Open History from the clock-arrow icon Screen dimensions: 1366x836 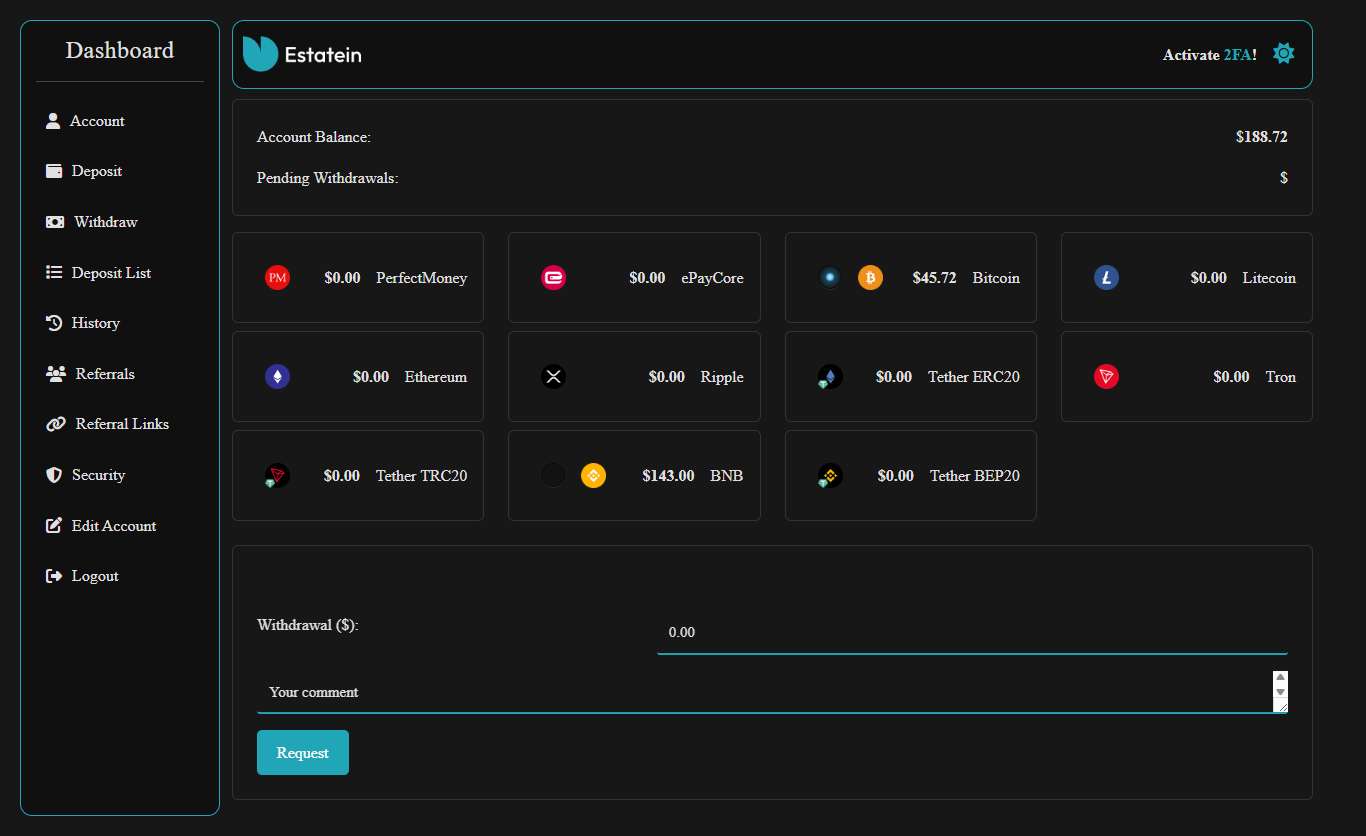point(54,323)
